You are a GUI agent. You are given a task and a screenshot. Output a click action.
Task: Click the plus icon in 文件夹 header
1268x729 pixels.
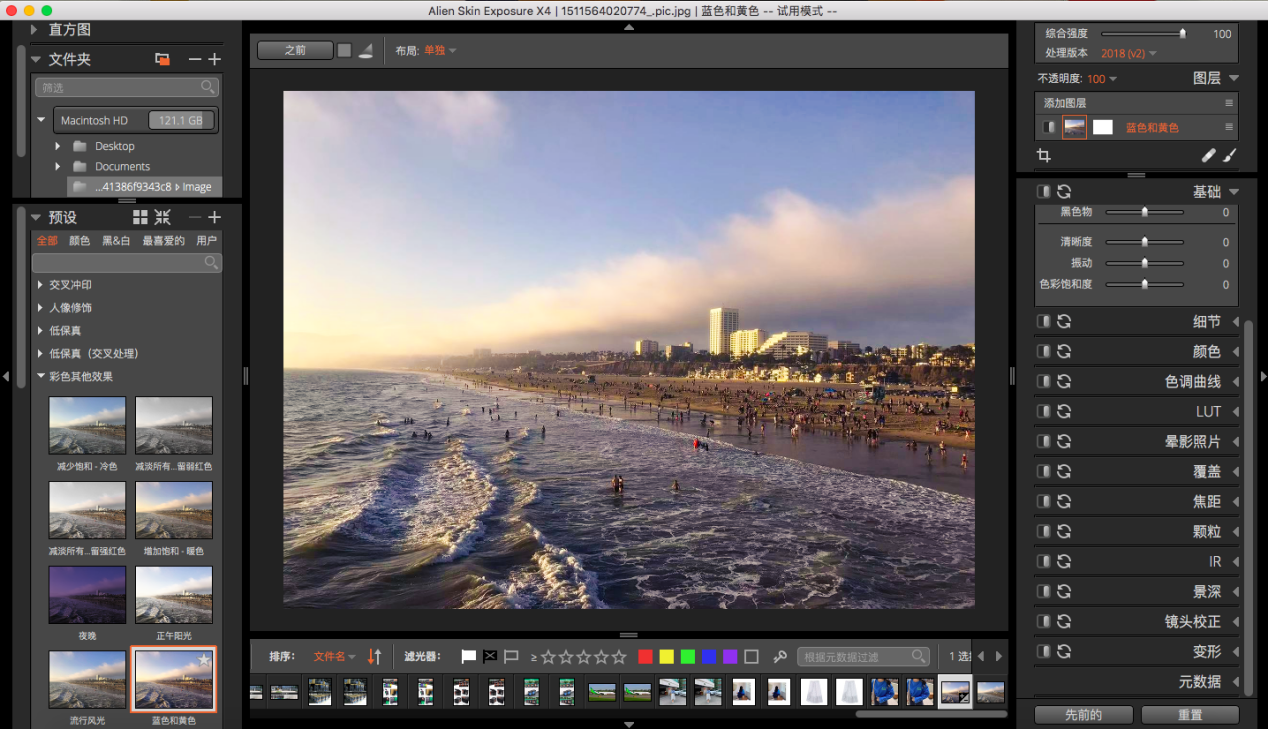pos(214,60)
